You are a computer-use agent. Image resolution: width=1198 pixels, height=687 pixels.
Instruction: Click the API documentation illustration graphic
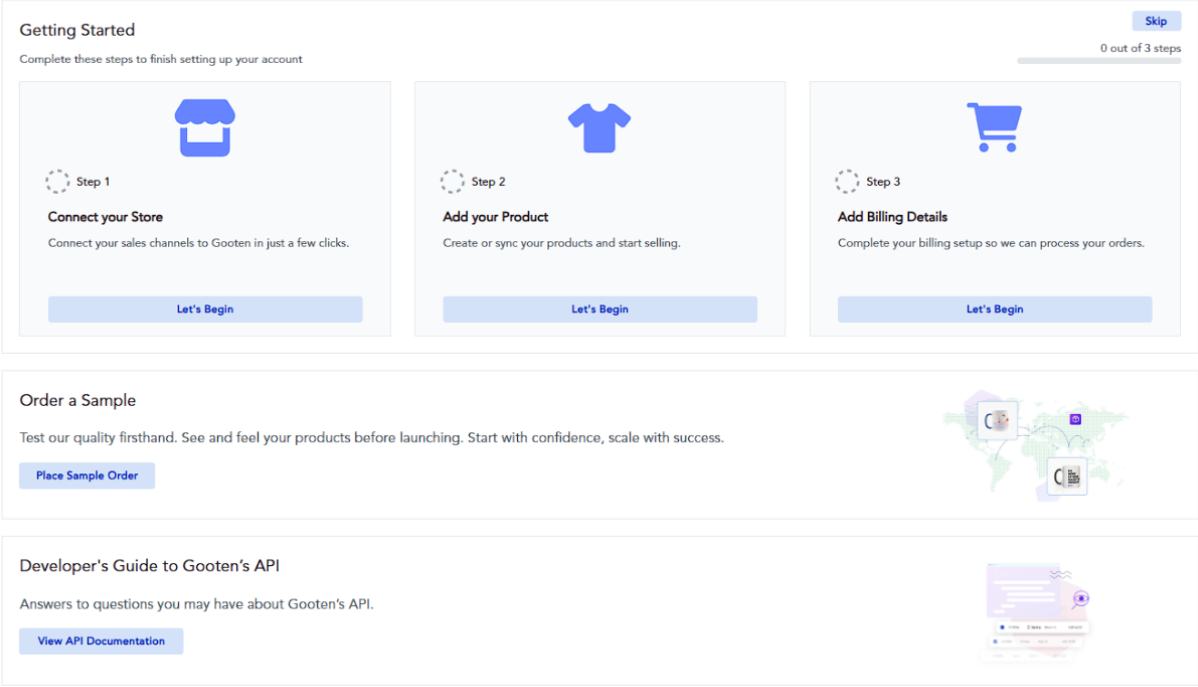tap(1036, 610)
